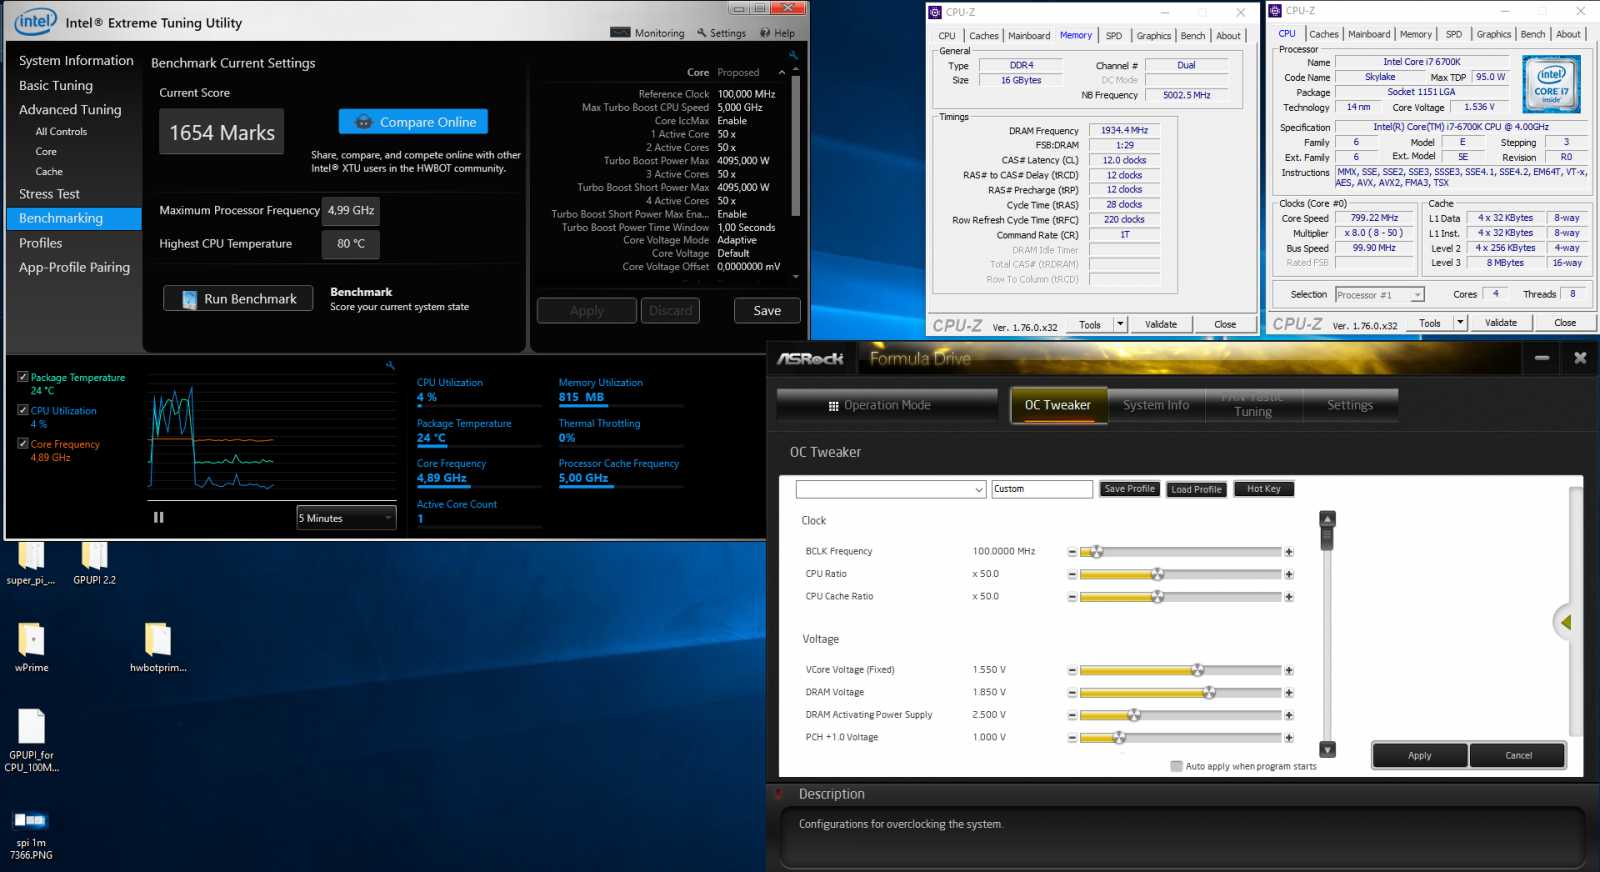Open the wPrime desktop folder
This screenshot has height=872, width=1600.
click(x=31, y=647)
